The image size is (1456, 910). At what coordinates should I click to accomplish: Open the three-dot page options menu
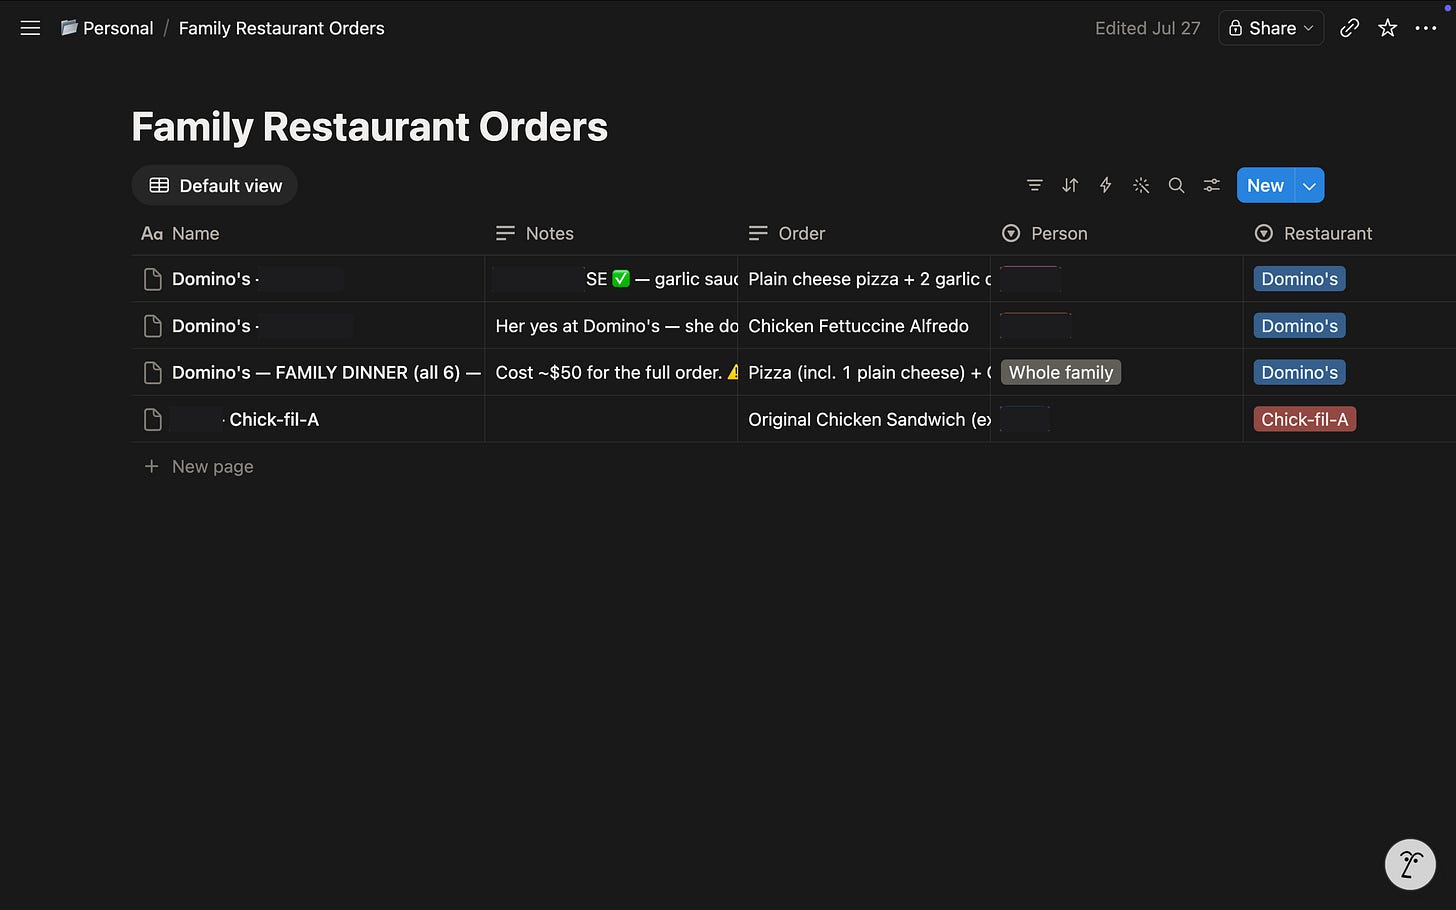coord(1426,28)
